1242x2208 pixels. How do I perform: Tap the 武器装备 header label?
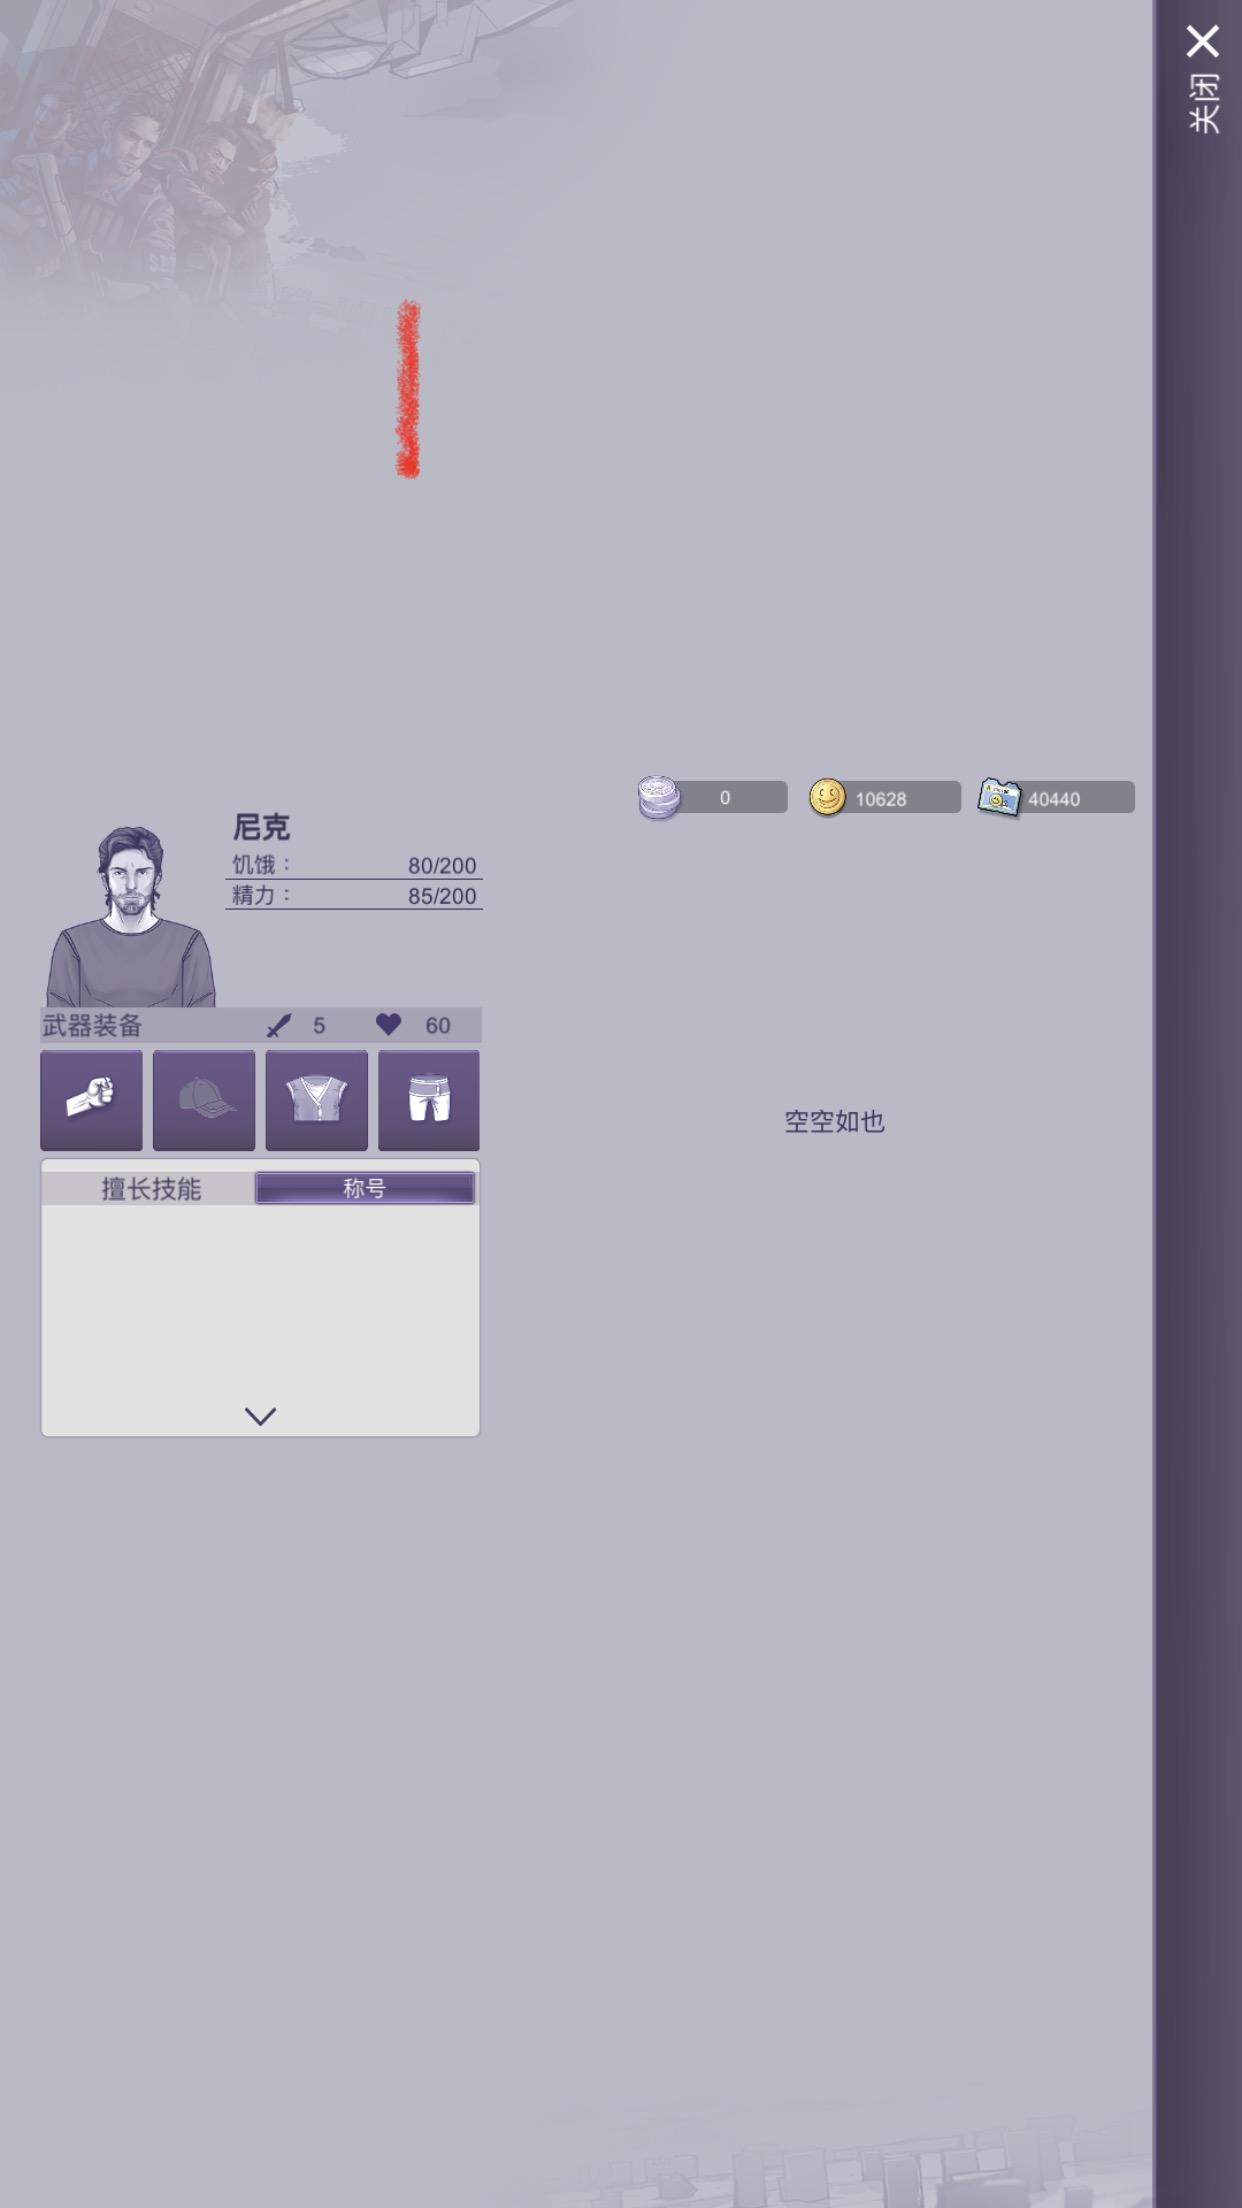[92, 1025]
